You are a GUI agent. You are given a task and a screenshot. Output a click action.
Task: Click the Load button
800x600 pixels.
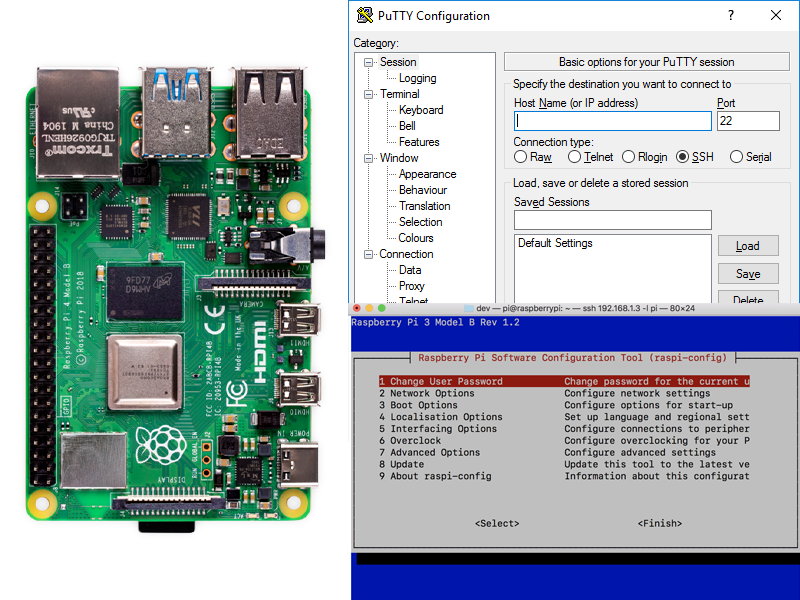748,246
